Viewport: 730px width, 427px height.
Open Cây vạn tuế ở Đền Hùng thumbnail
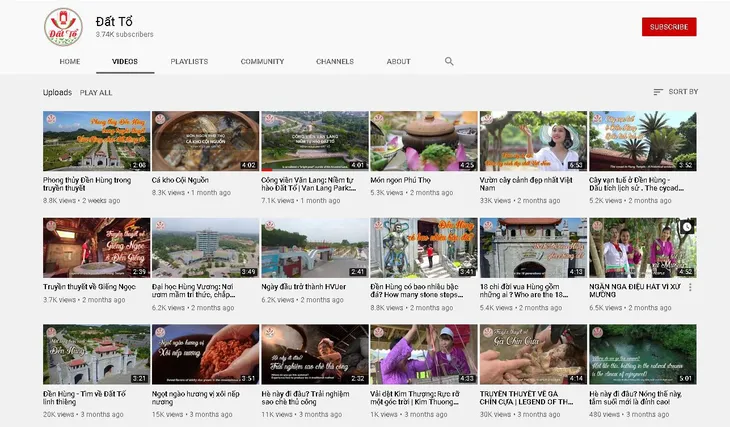click(x=642, y=141)
